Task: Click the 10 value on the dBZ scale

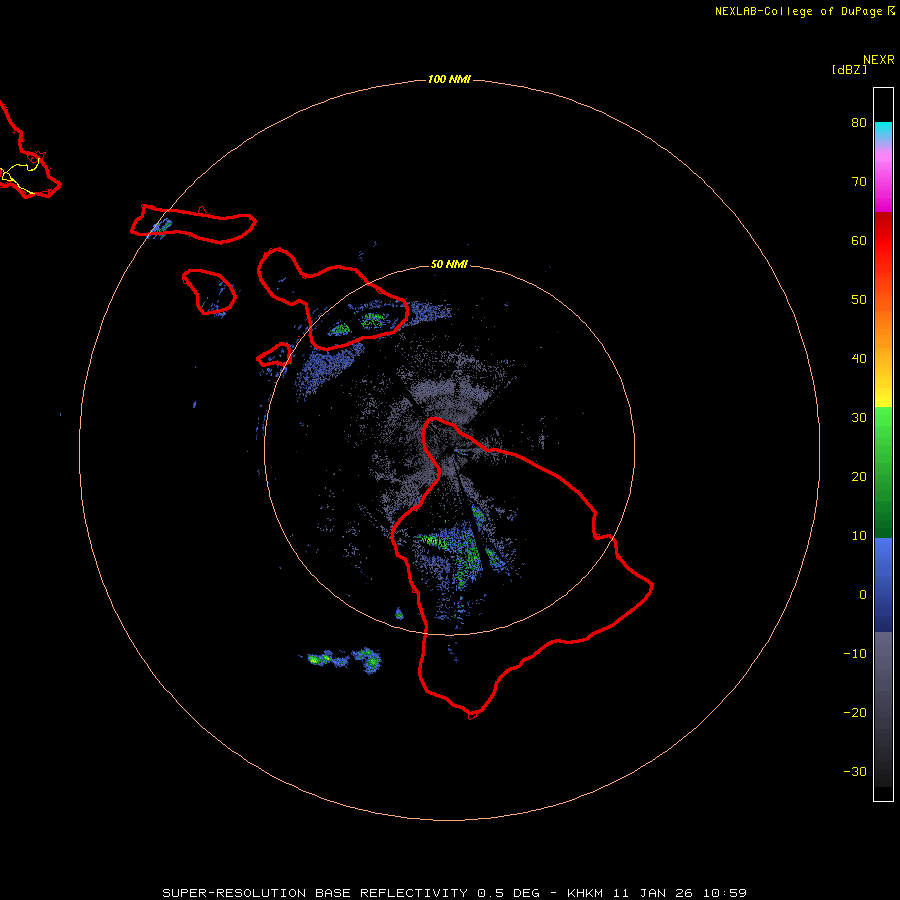Action: coord(859,536)
